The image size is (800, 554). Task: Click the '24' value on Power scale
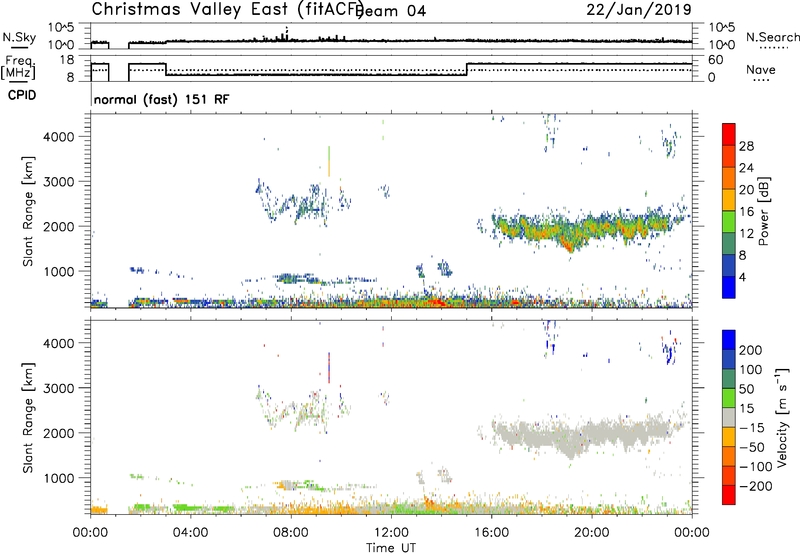(746, 168)
